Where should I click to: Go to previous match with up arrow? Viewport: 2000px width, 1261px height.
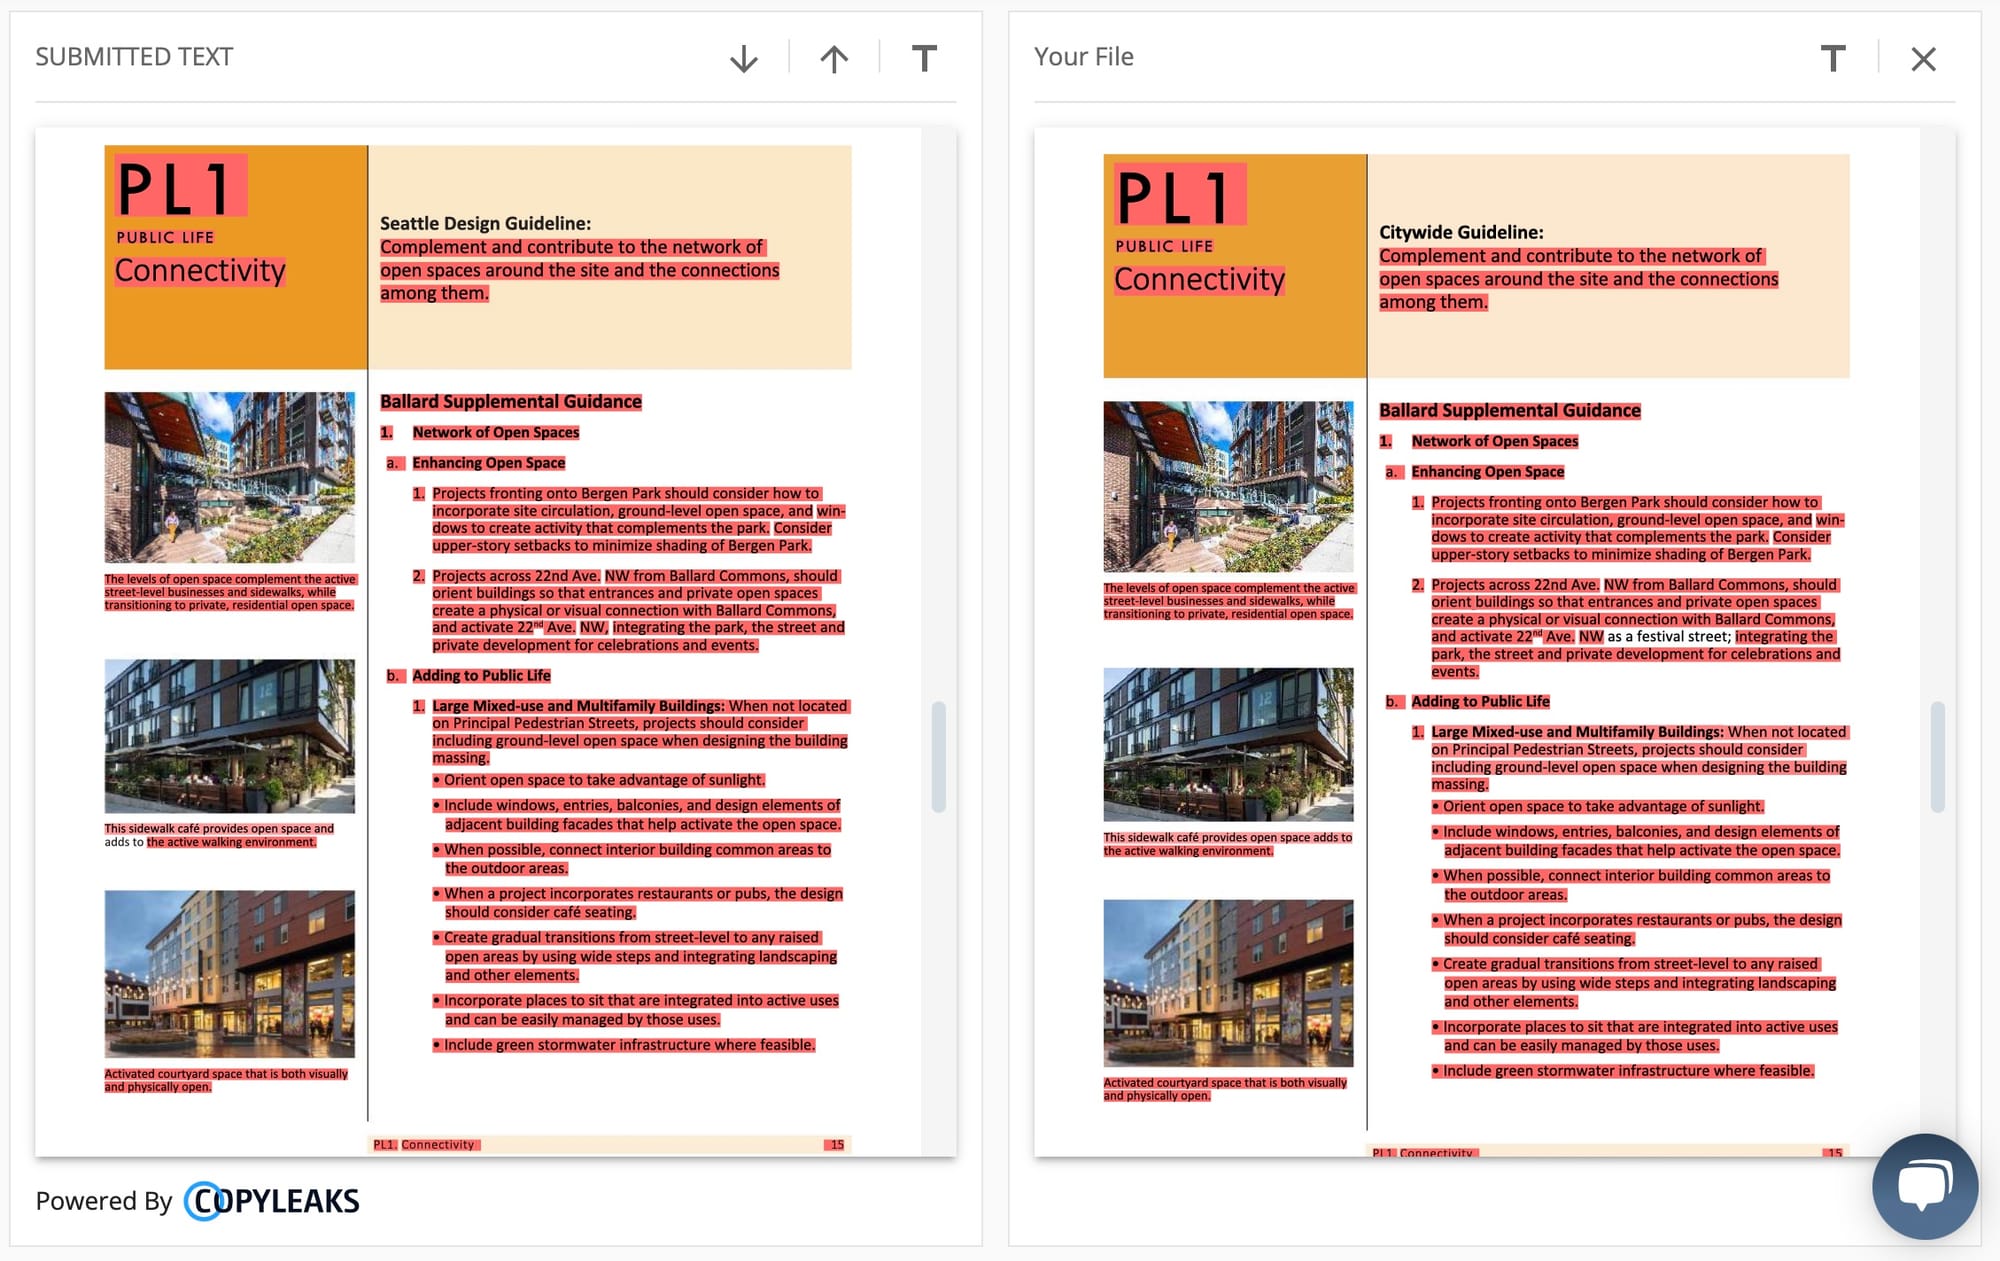[834, 59]
